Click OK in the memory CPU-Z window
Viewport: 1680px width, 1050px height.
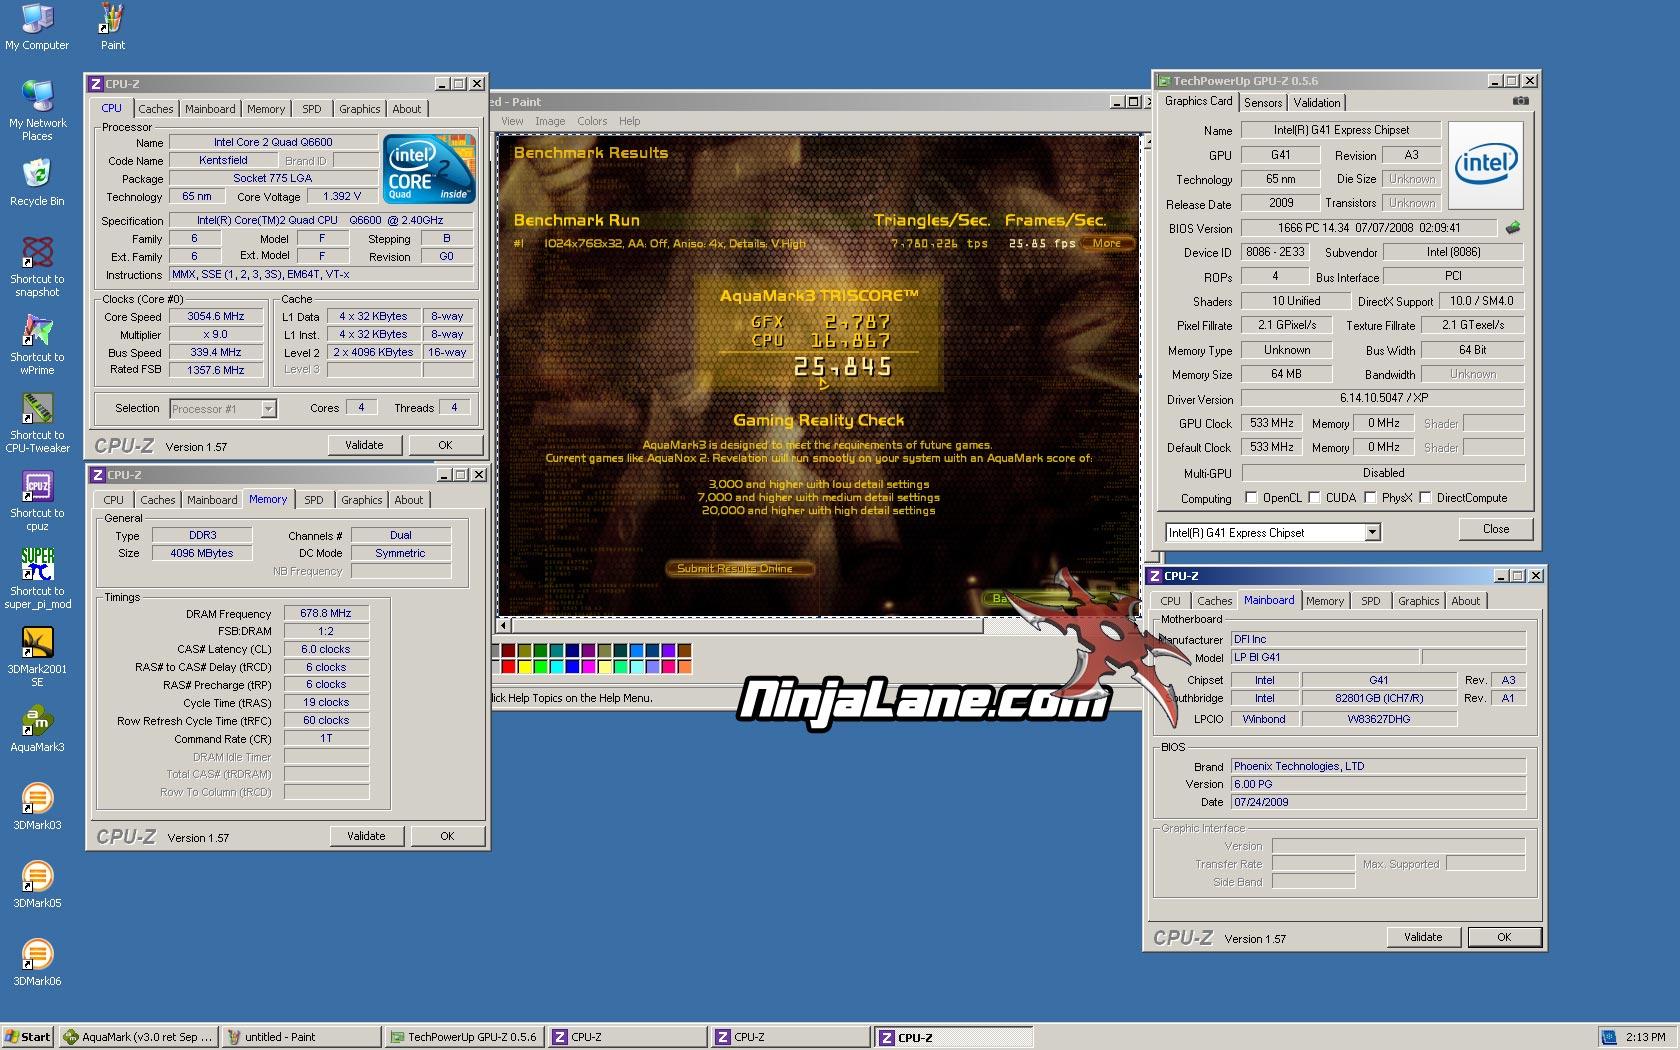point(447,836)
